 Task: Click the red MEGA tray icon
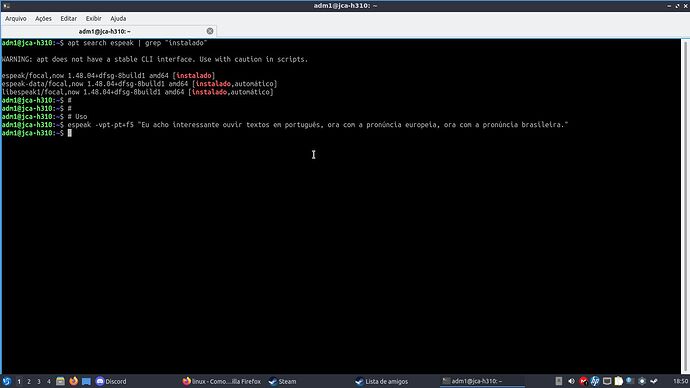[583, 381]
